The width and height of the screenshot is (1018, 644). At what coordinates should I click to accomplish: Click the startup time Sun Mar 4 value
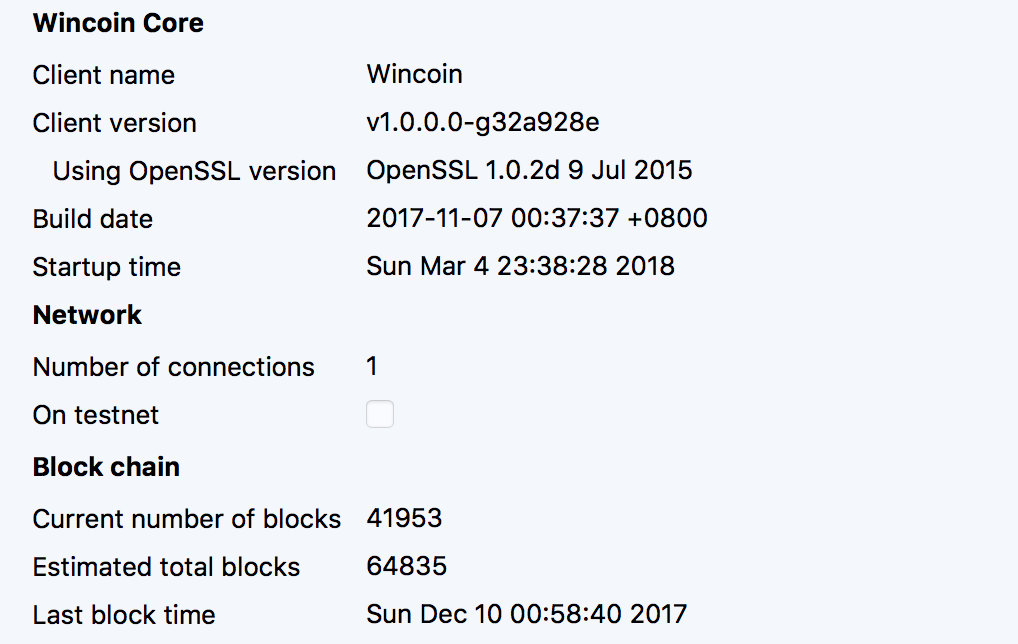click(521, 266)
